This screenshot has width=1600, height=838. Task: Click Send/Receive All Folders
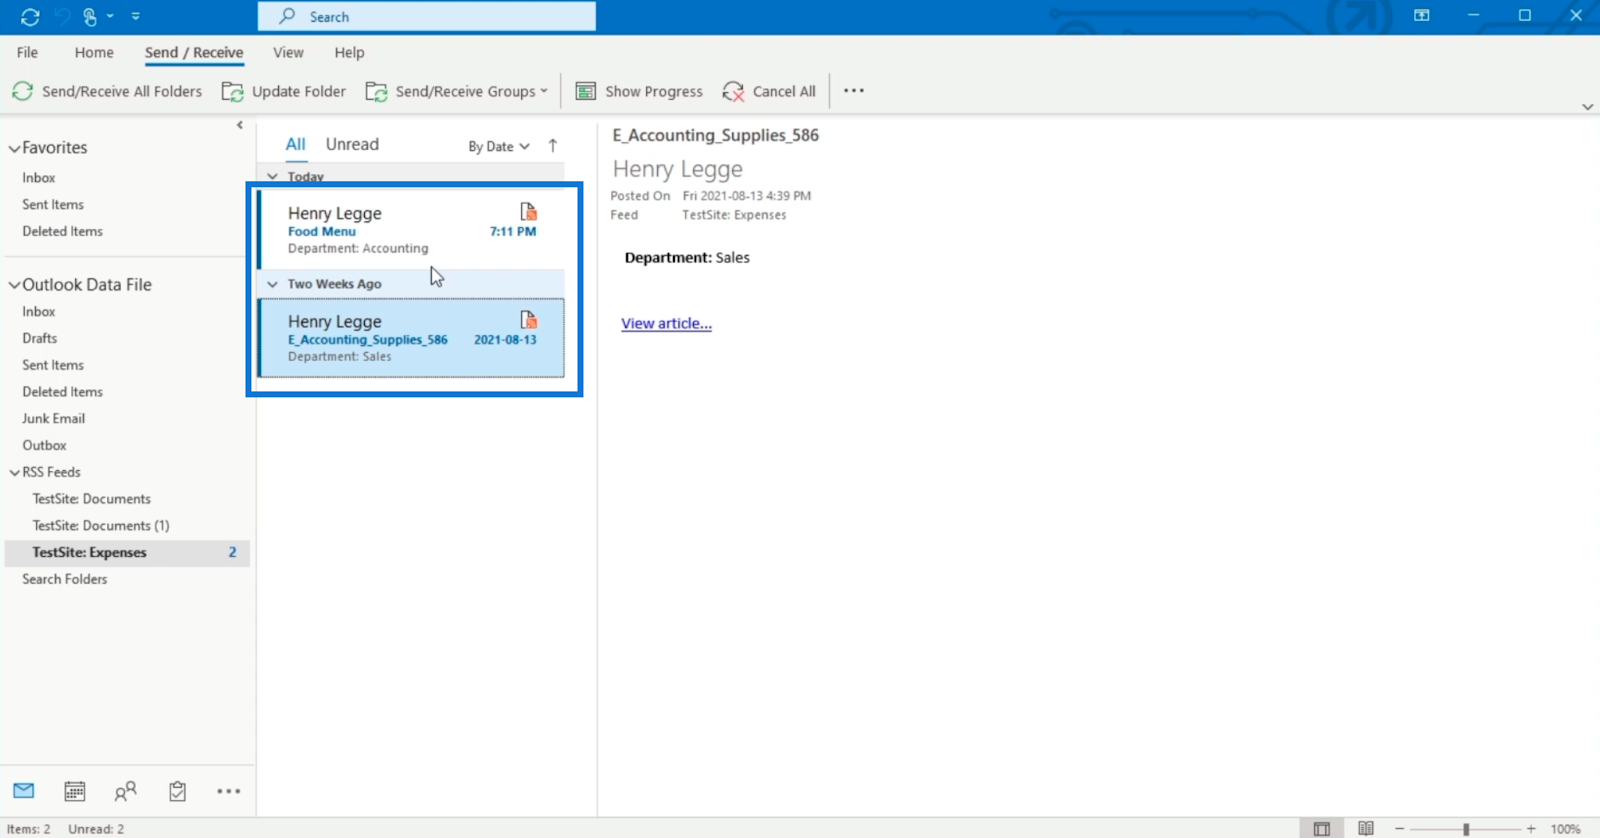(x=107, y=91)
